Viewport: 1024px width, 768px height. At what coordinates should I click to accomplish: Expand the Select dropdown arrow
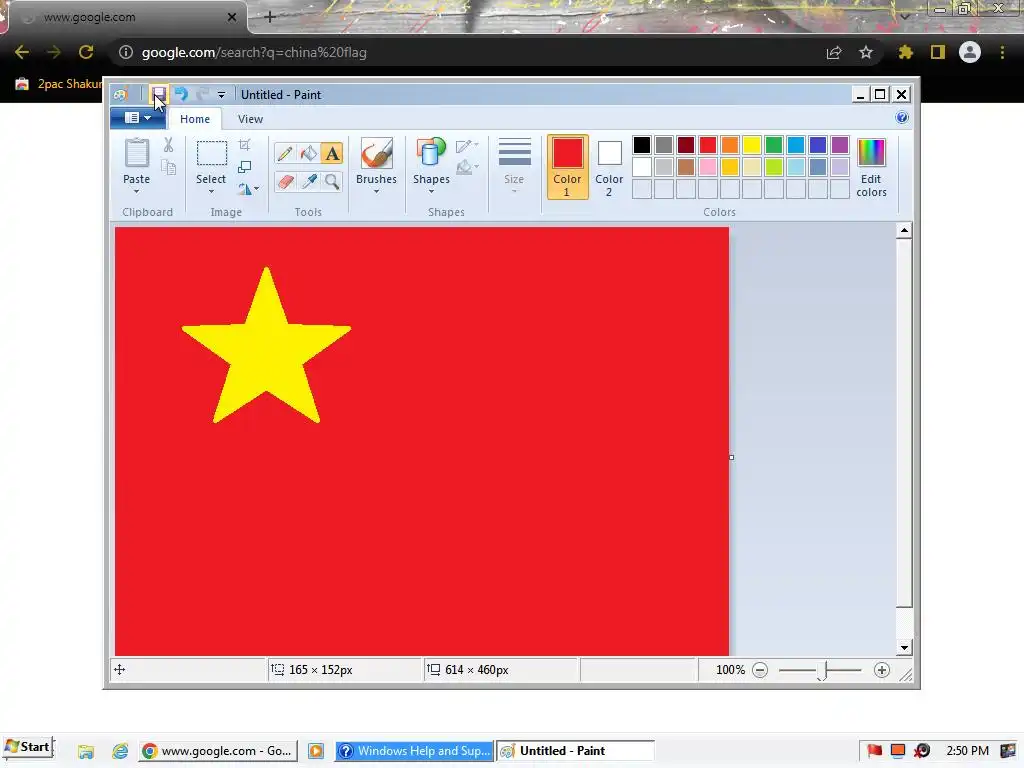(x=211, y=191)
